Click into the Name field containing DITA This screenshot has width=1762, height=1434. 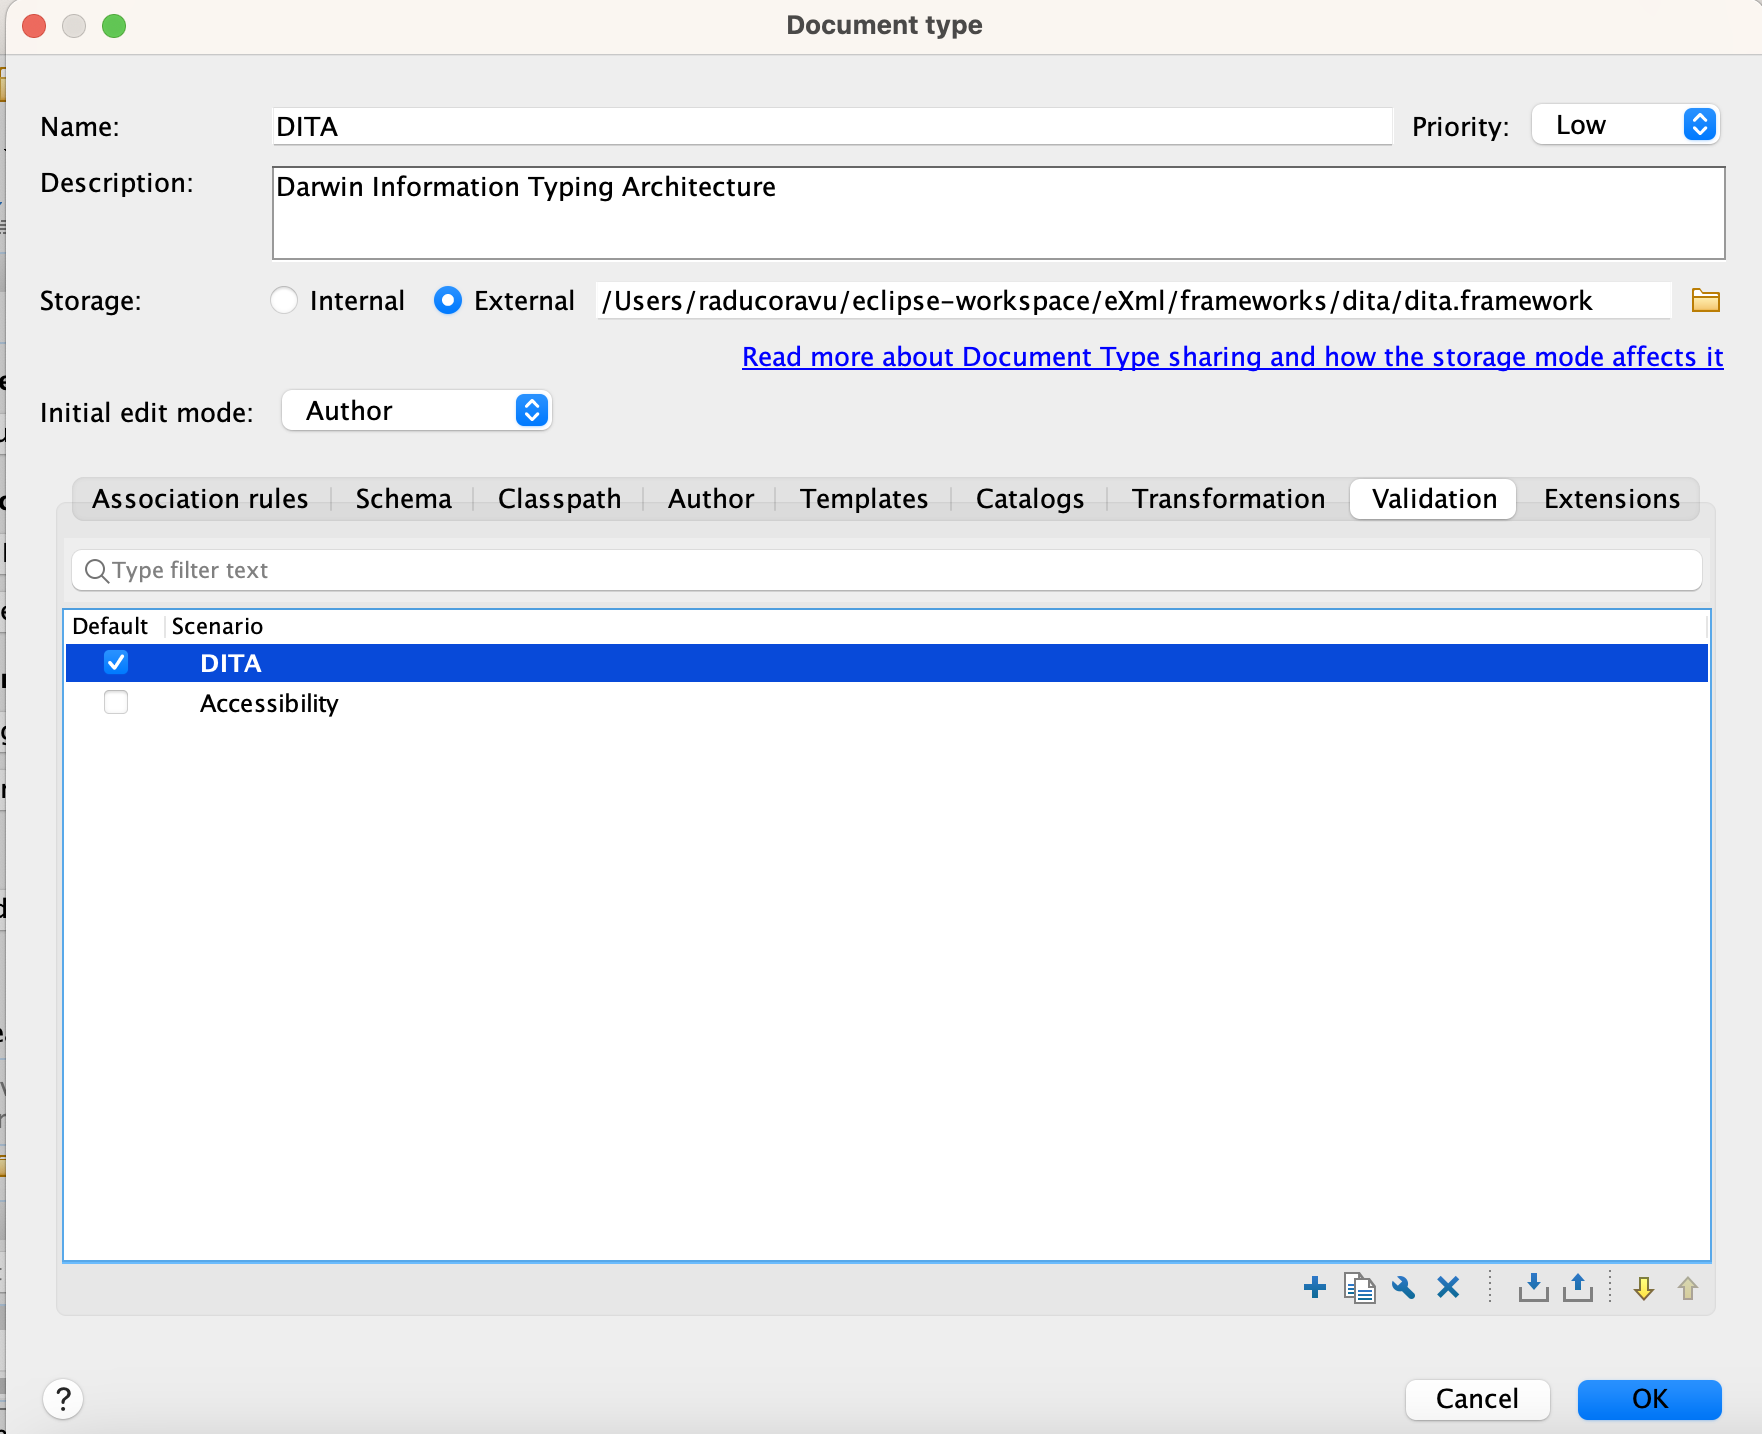click(832, 126)
